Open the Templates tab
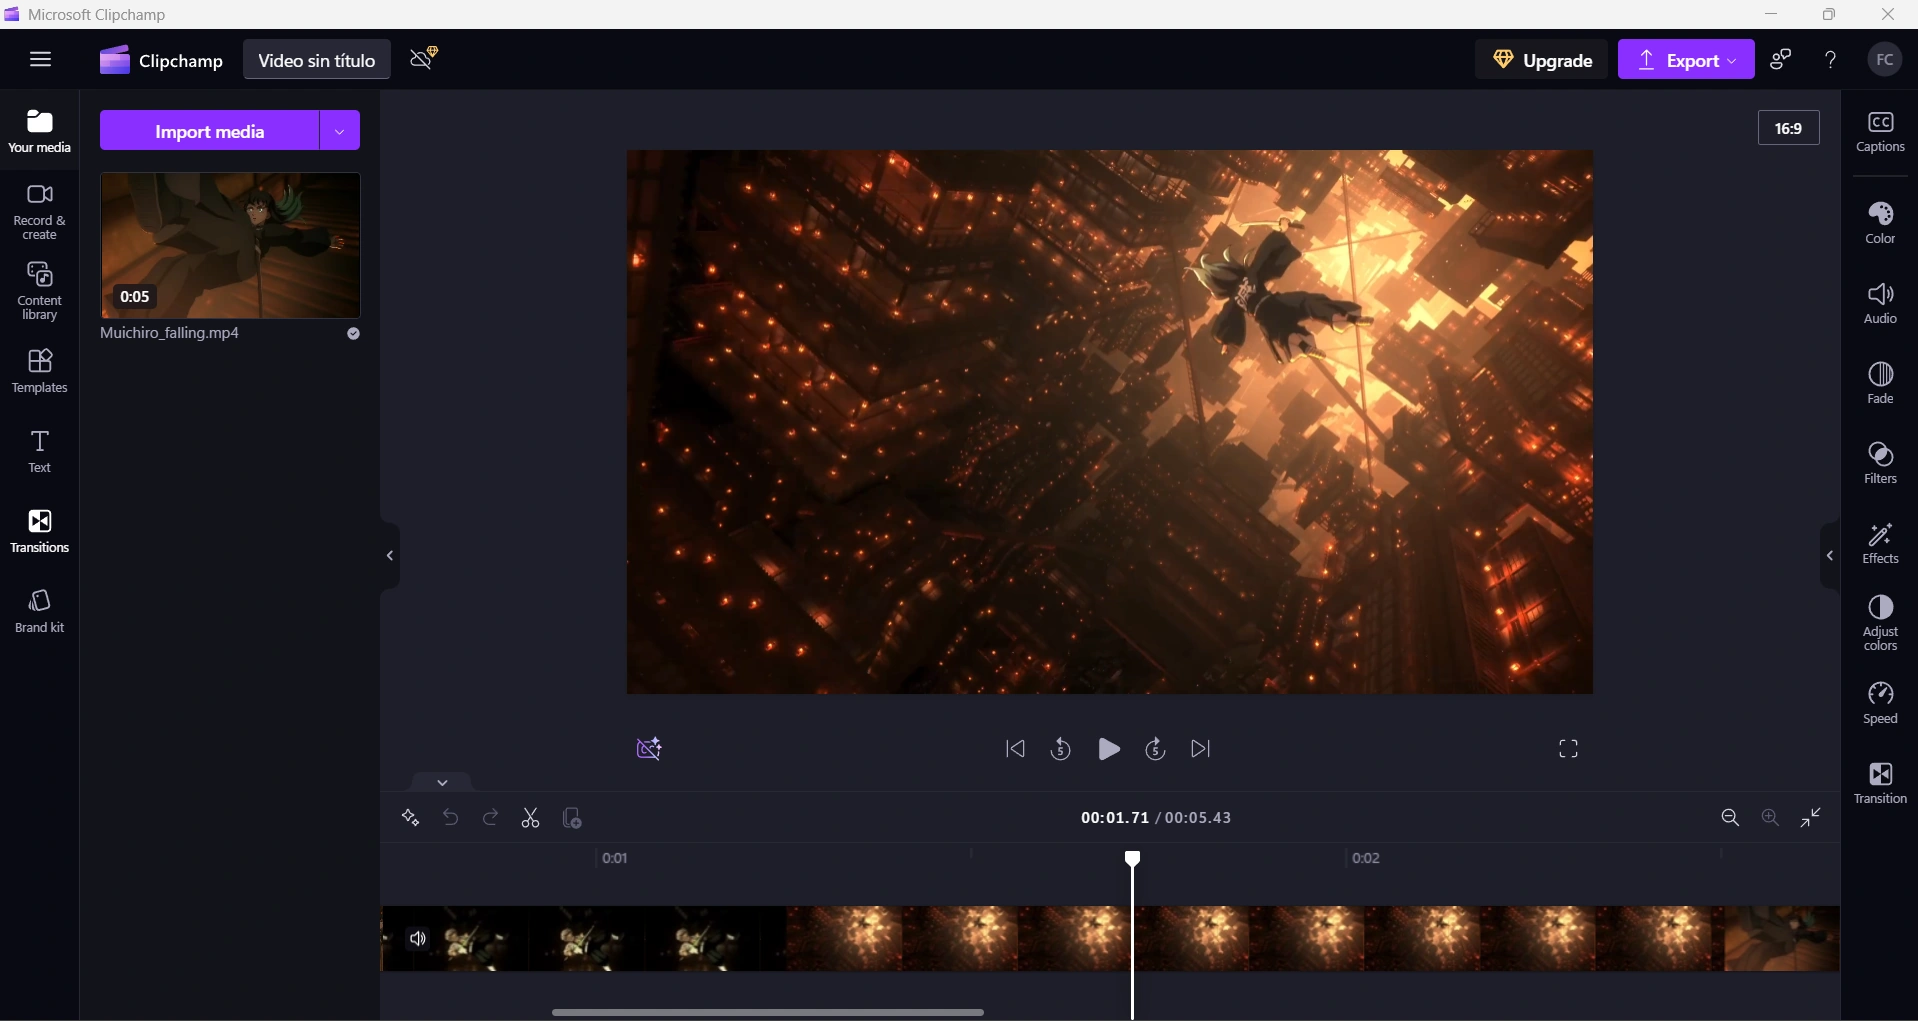The image size is (1918, 1021). (40, 371)
